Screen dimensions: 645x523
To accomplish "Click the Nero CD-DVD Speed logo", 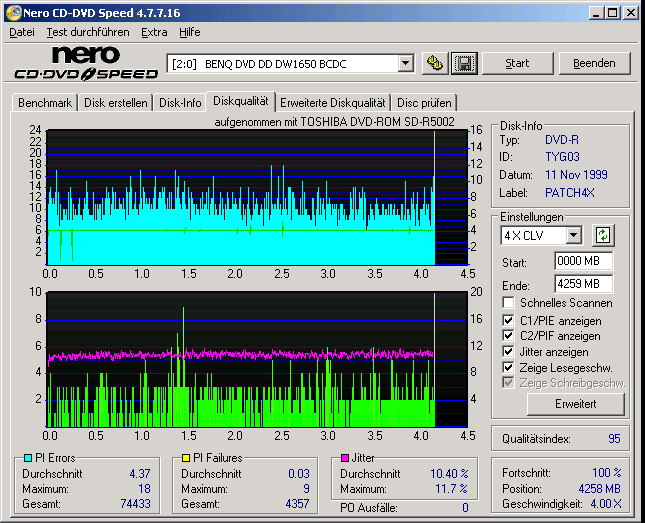I will pyautogui.click(x=86, y=63).
